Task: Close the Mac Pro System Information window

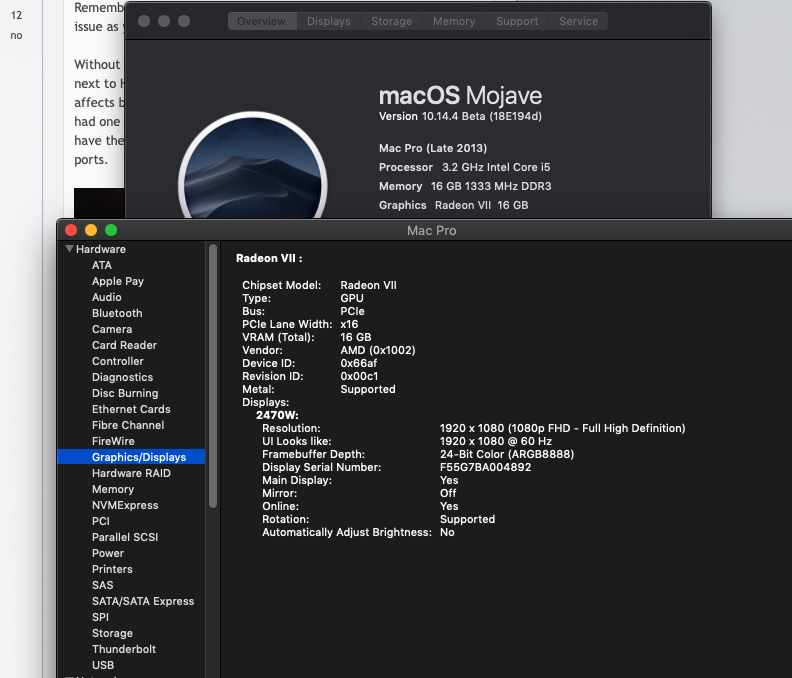Action: [71, 230]
